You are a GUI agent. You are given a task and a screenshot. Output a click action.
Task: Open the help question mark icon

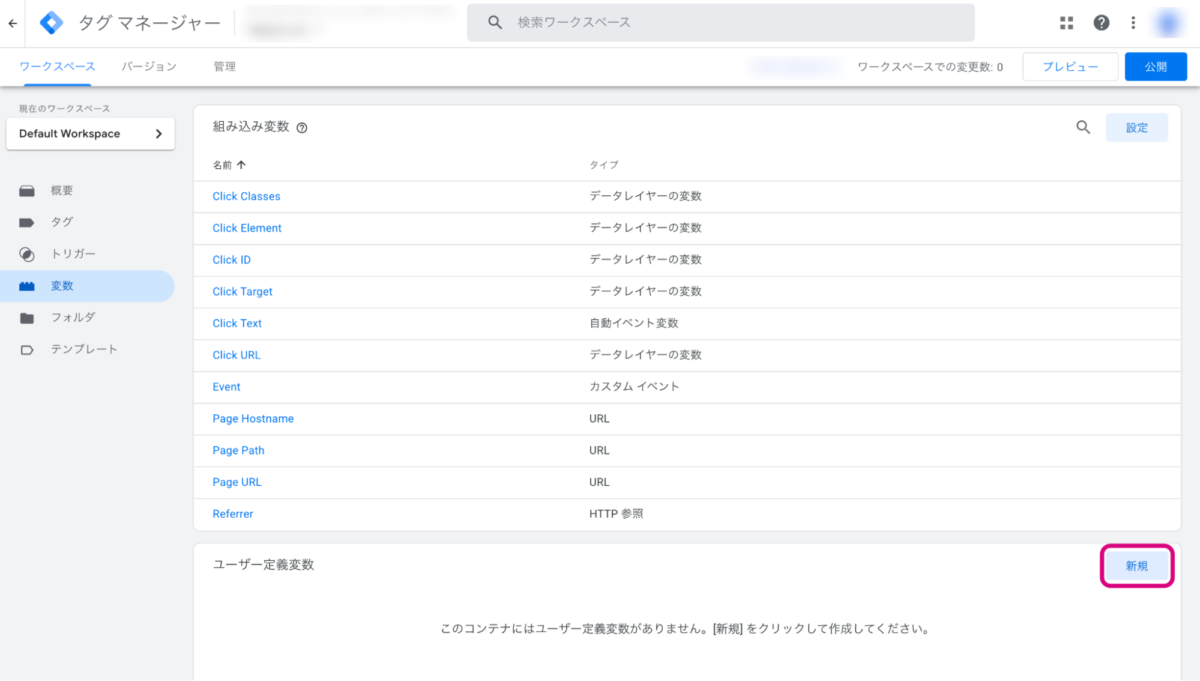[x=1101, y=23]
